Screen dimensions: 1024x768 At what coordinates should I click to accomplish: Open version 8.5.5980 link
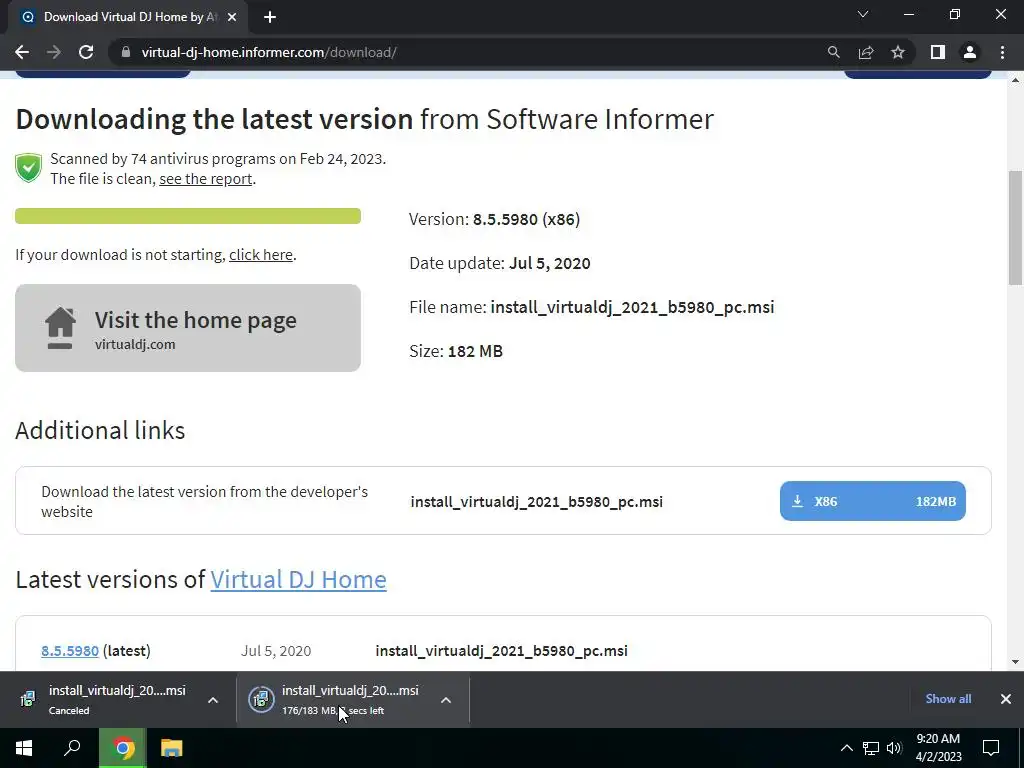[70, 651]
